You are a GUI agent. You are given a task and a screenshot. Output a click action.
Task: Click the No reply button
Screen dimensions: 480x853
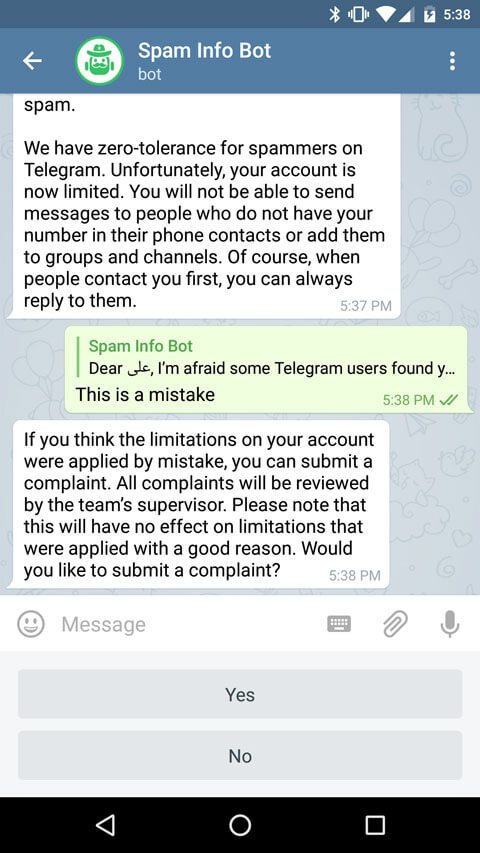240,756
